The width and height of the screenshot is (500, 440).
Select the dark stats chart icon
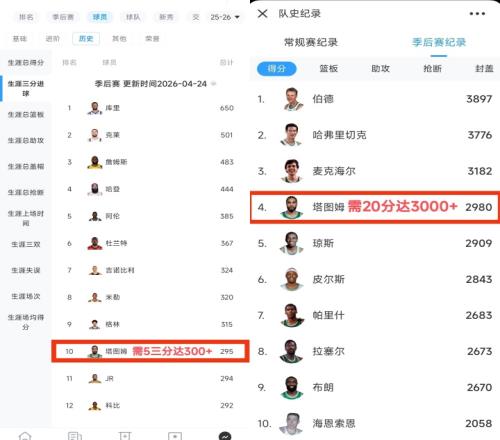[x=225, y=436]
